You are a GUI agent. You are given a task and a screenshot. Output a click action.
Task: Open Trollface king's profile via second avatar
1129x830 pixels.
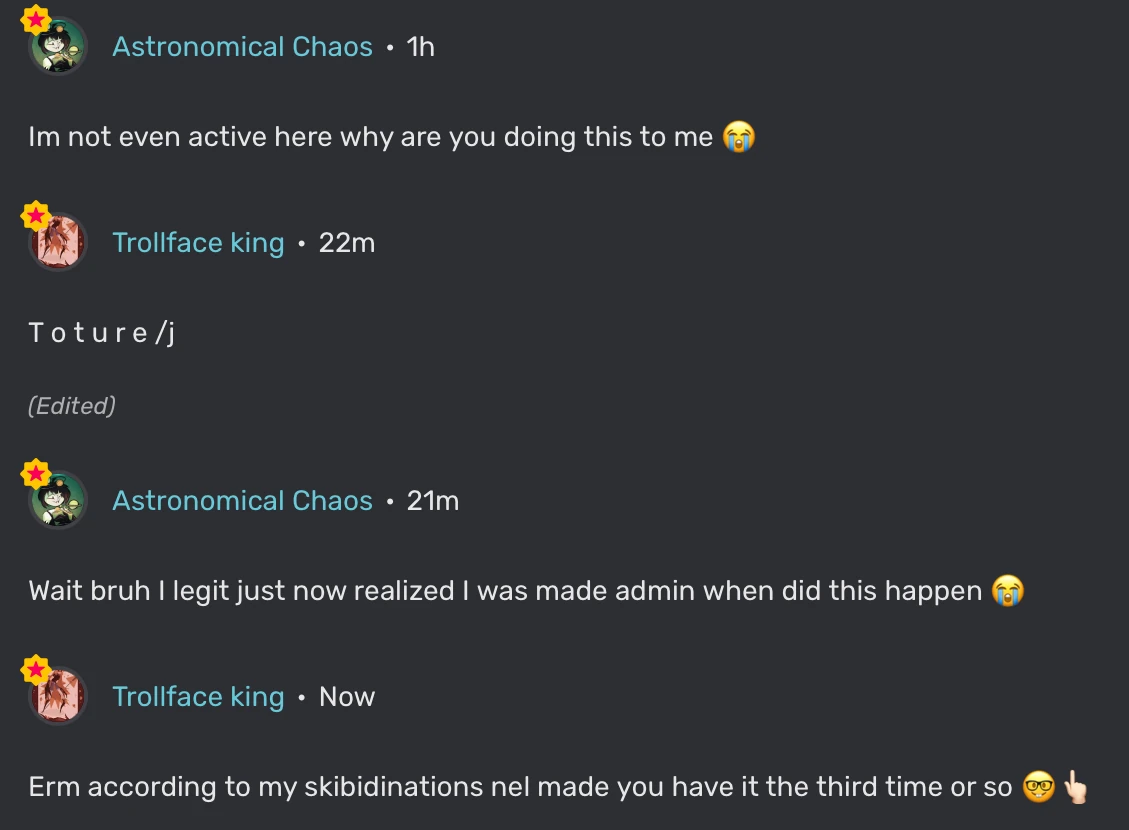tap(57, 243)
